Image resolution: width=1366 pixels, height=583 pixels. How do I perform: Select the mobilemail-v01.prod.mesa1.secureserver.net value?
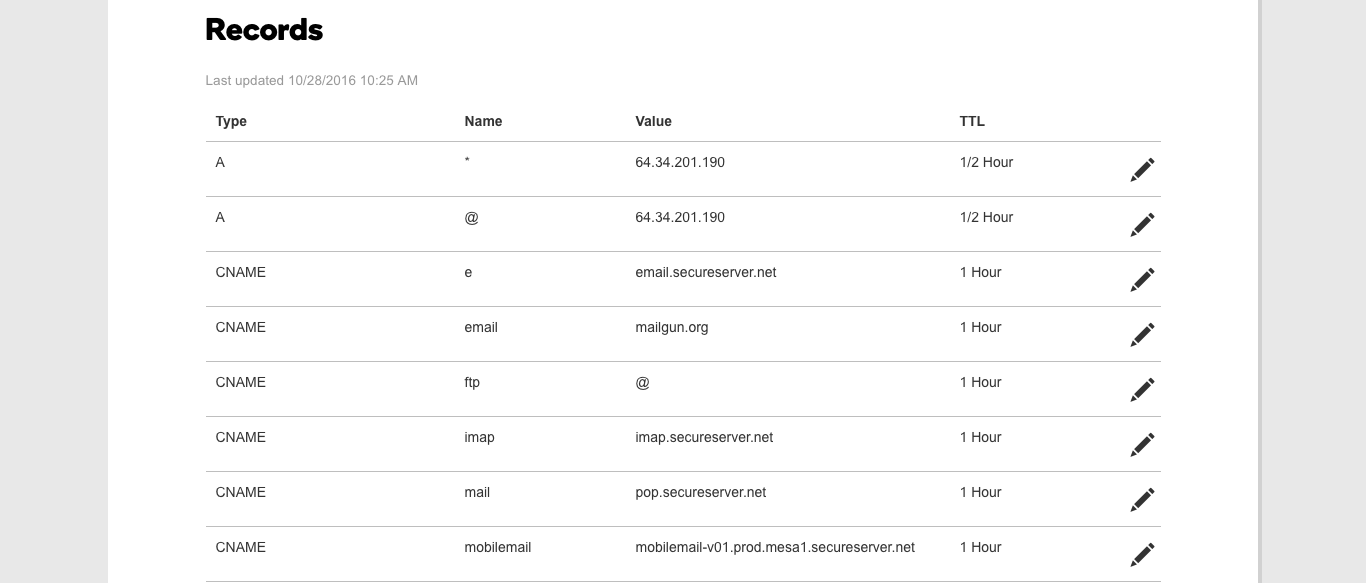click(775, 547)
